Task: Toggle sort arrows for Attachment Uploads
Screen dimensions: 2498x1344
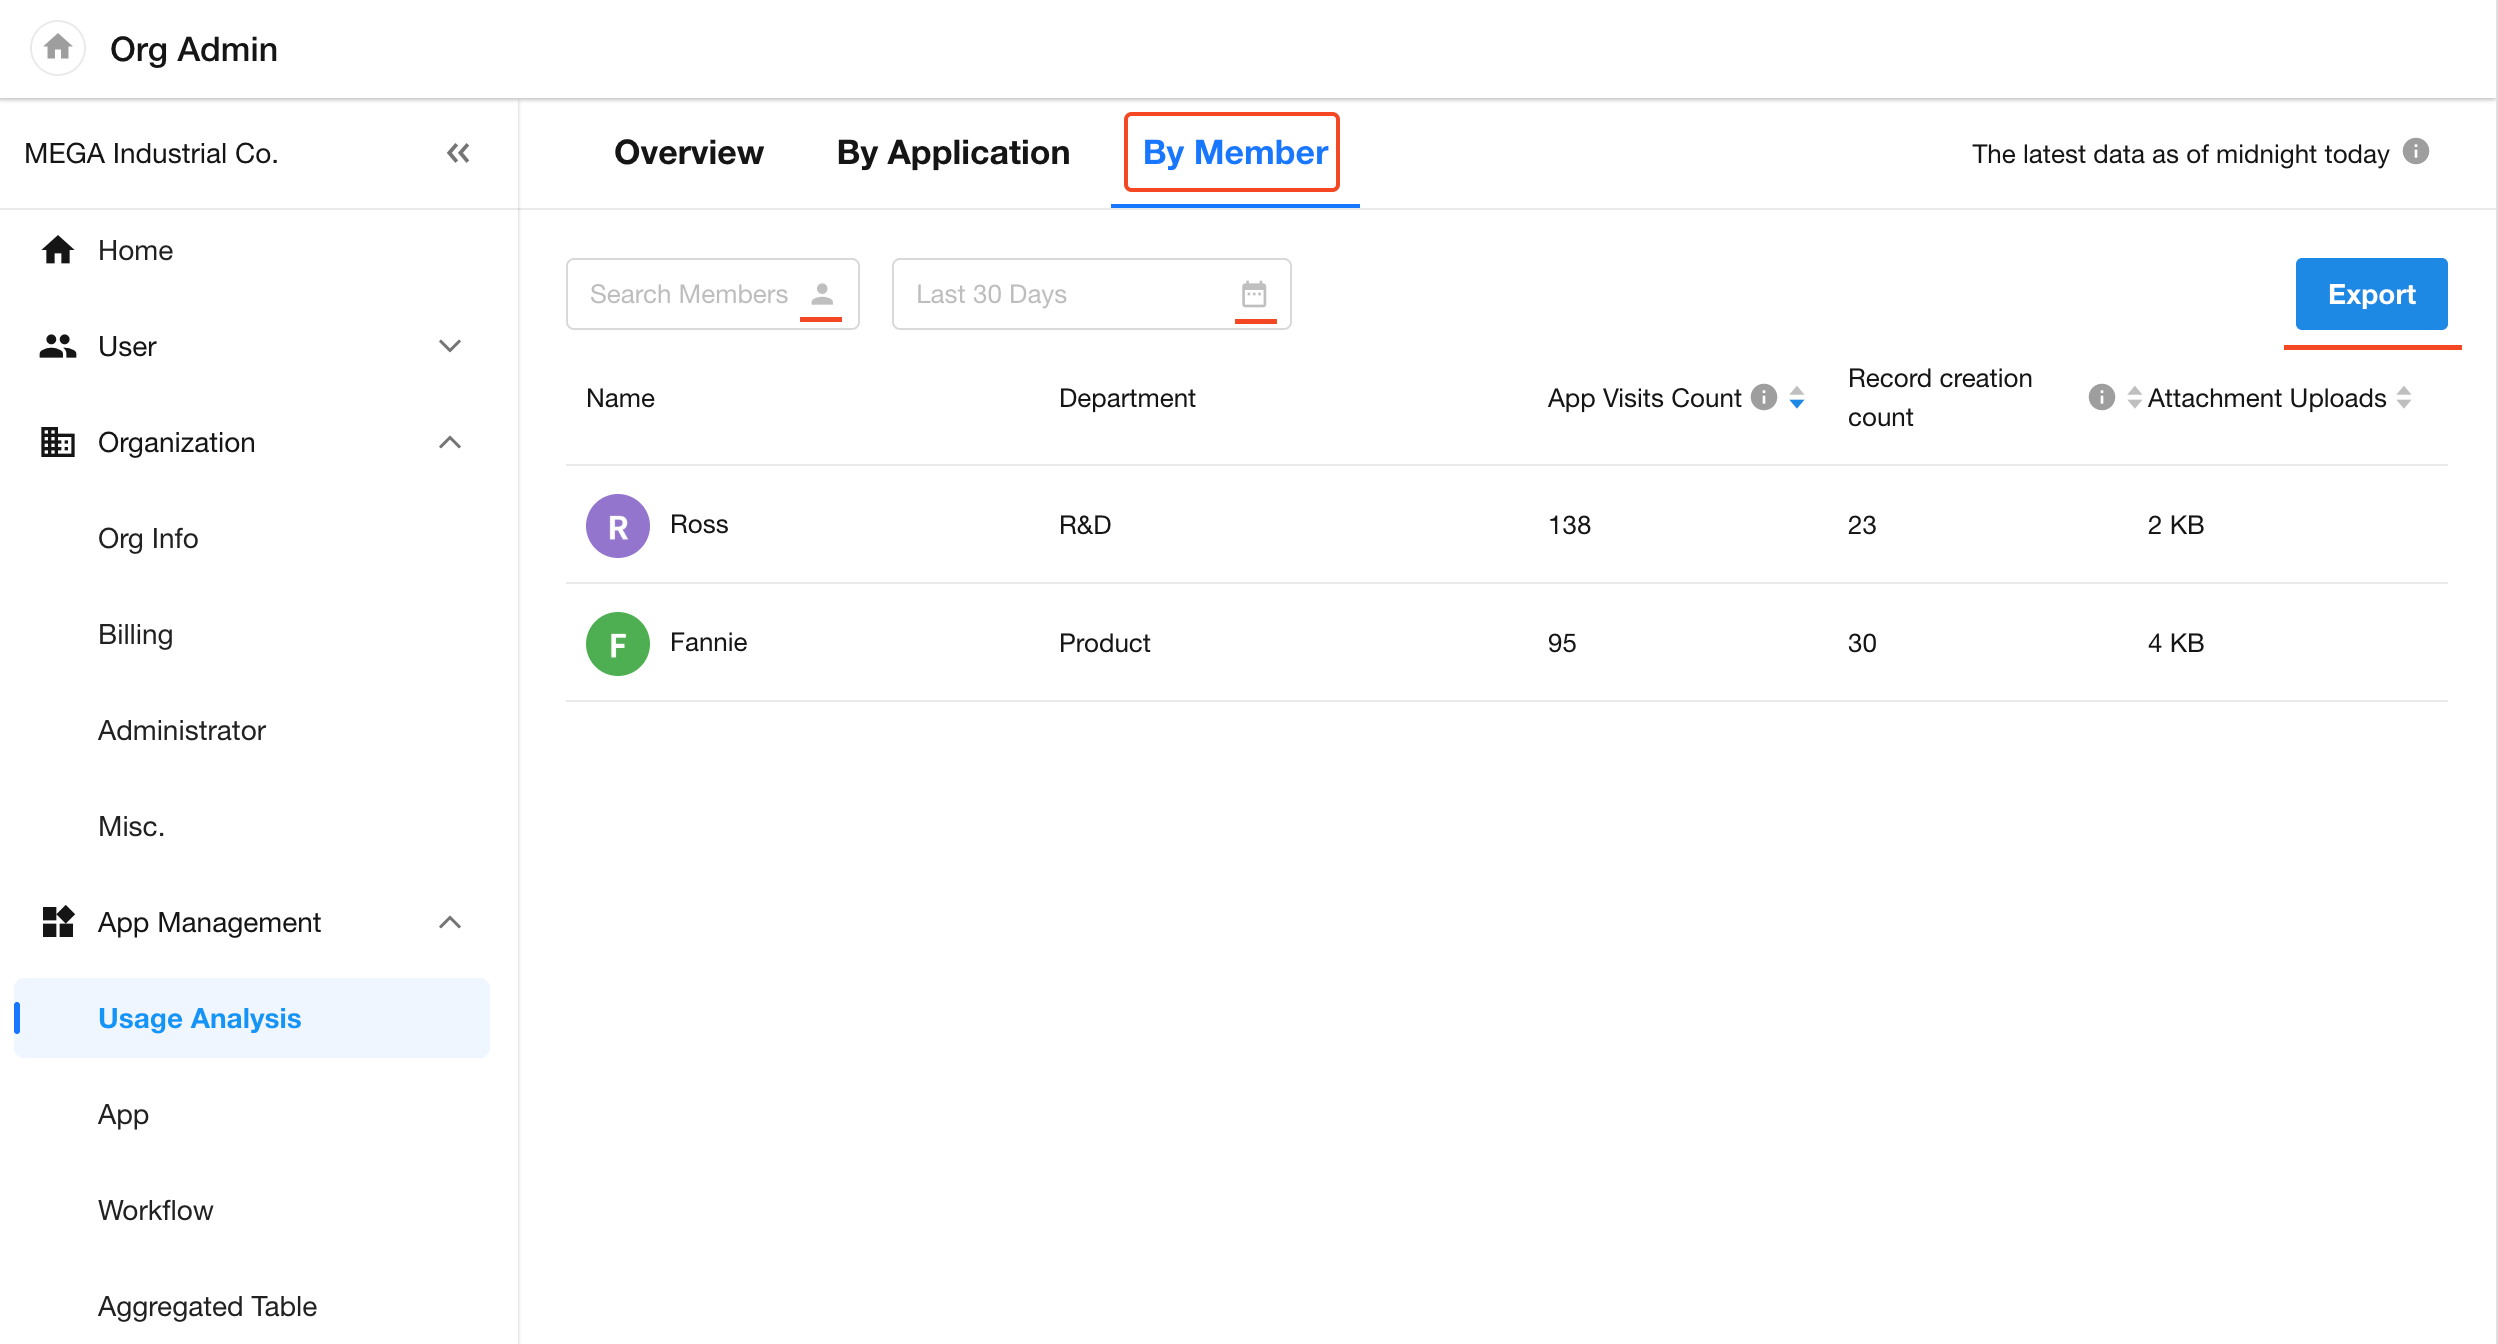Action: tap(2405, 398)
